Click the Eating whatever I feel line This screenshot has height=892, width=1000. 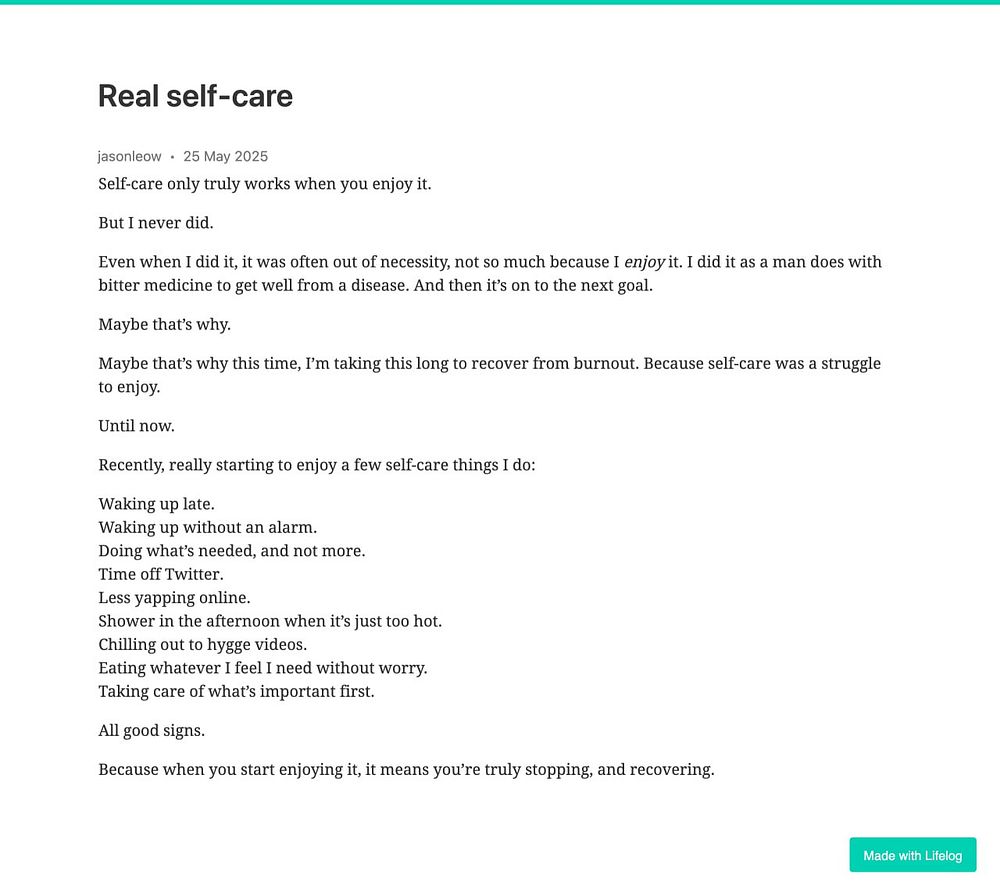263,668
